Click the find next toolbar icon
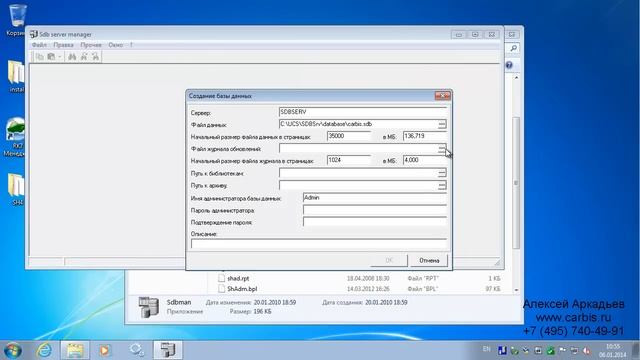Screen dimensions: 640x360 pos(84,57)
